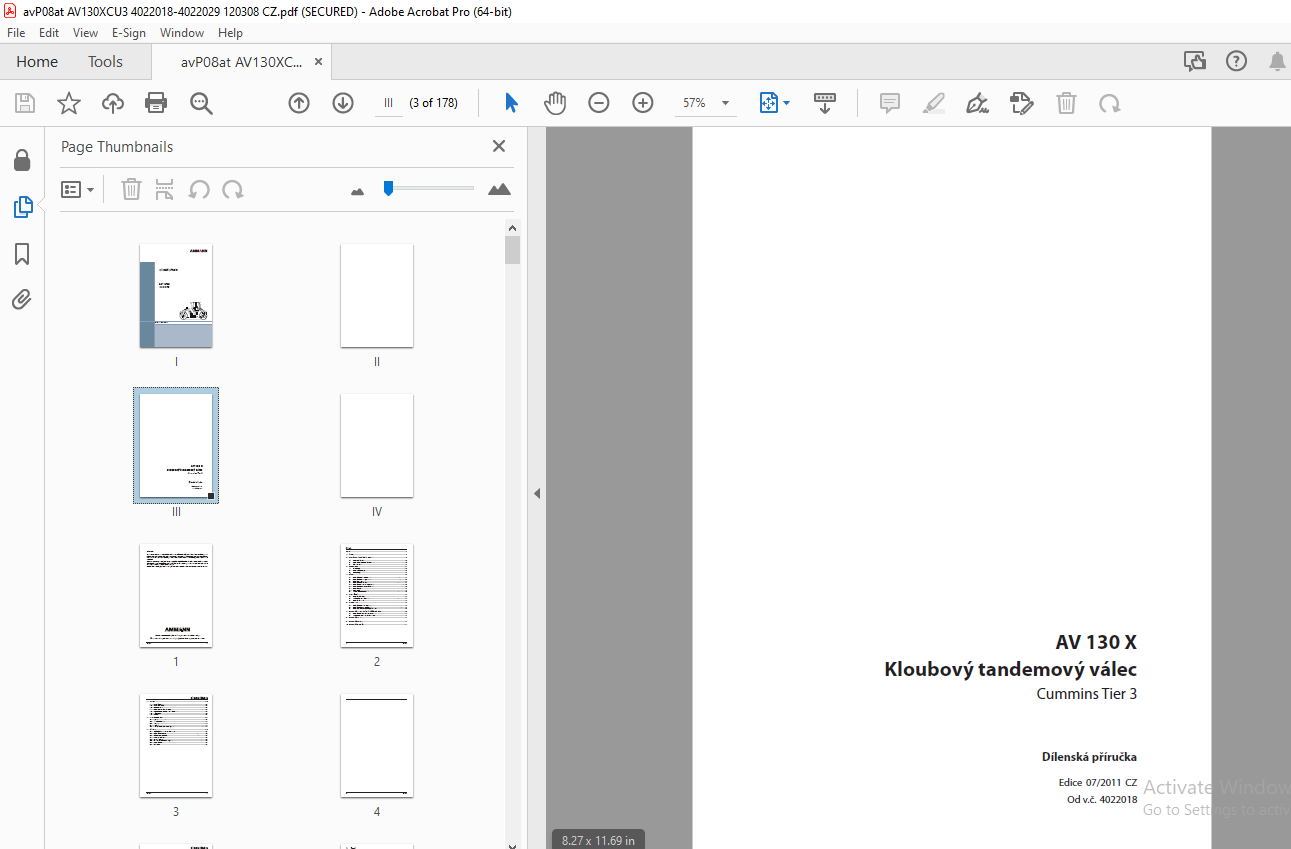Open the Window menu
This screenshot has height=849, width=1291.
[182, 33]
